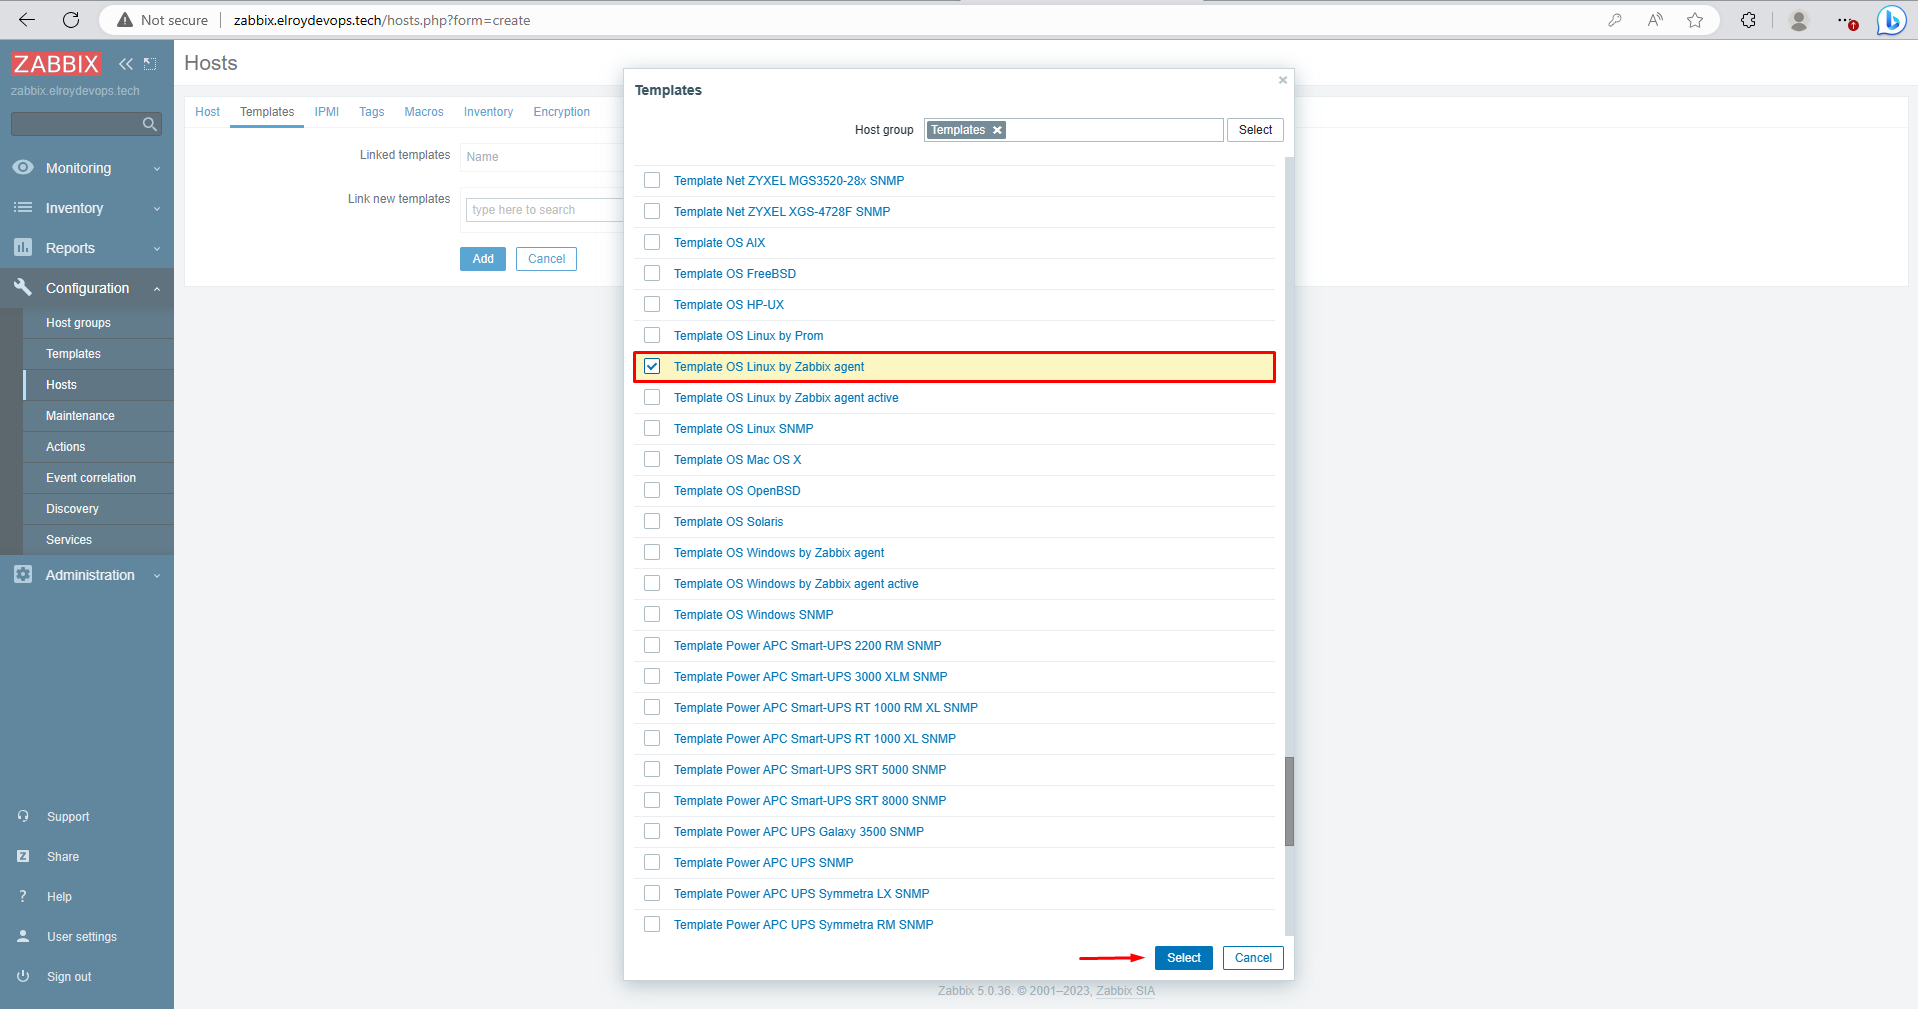Click the Reports chart icon
Viewport: 1918px width, 1009px height.
(x=23, y=248)
